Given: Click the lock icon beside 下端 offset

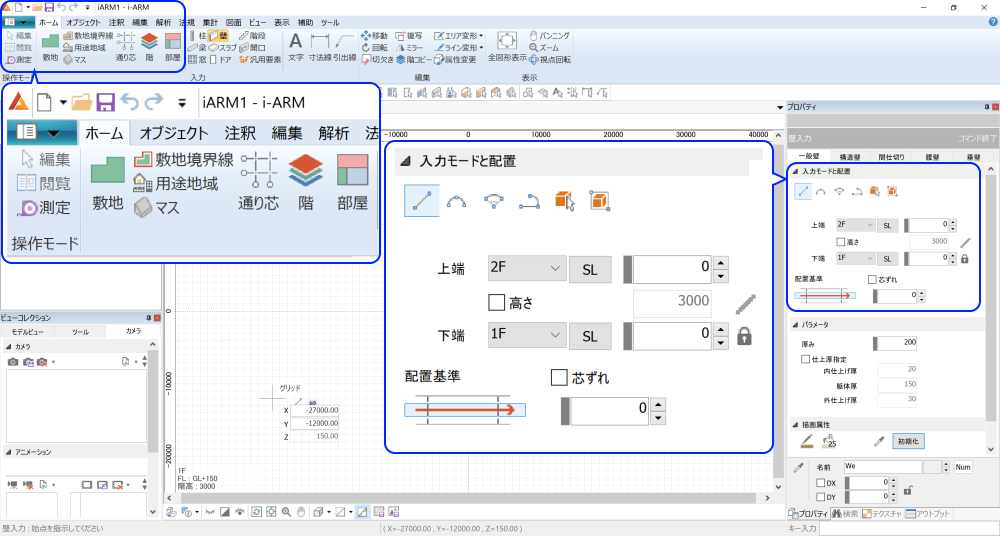Looking at the screenshot, I should 964,258.
